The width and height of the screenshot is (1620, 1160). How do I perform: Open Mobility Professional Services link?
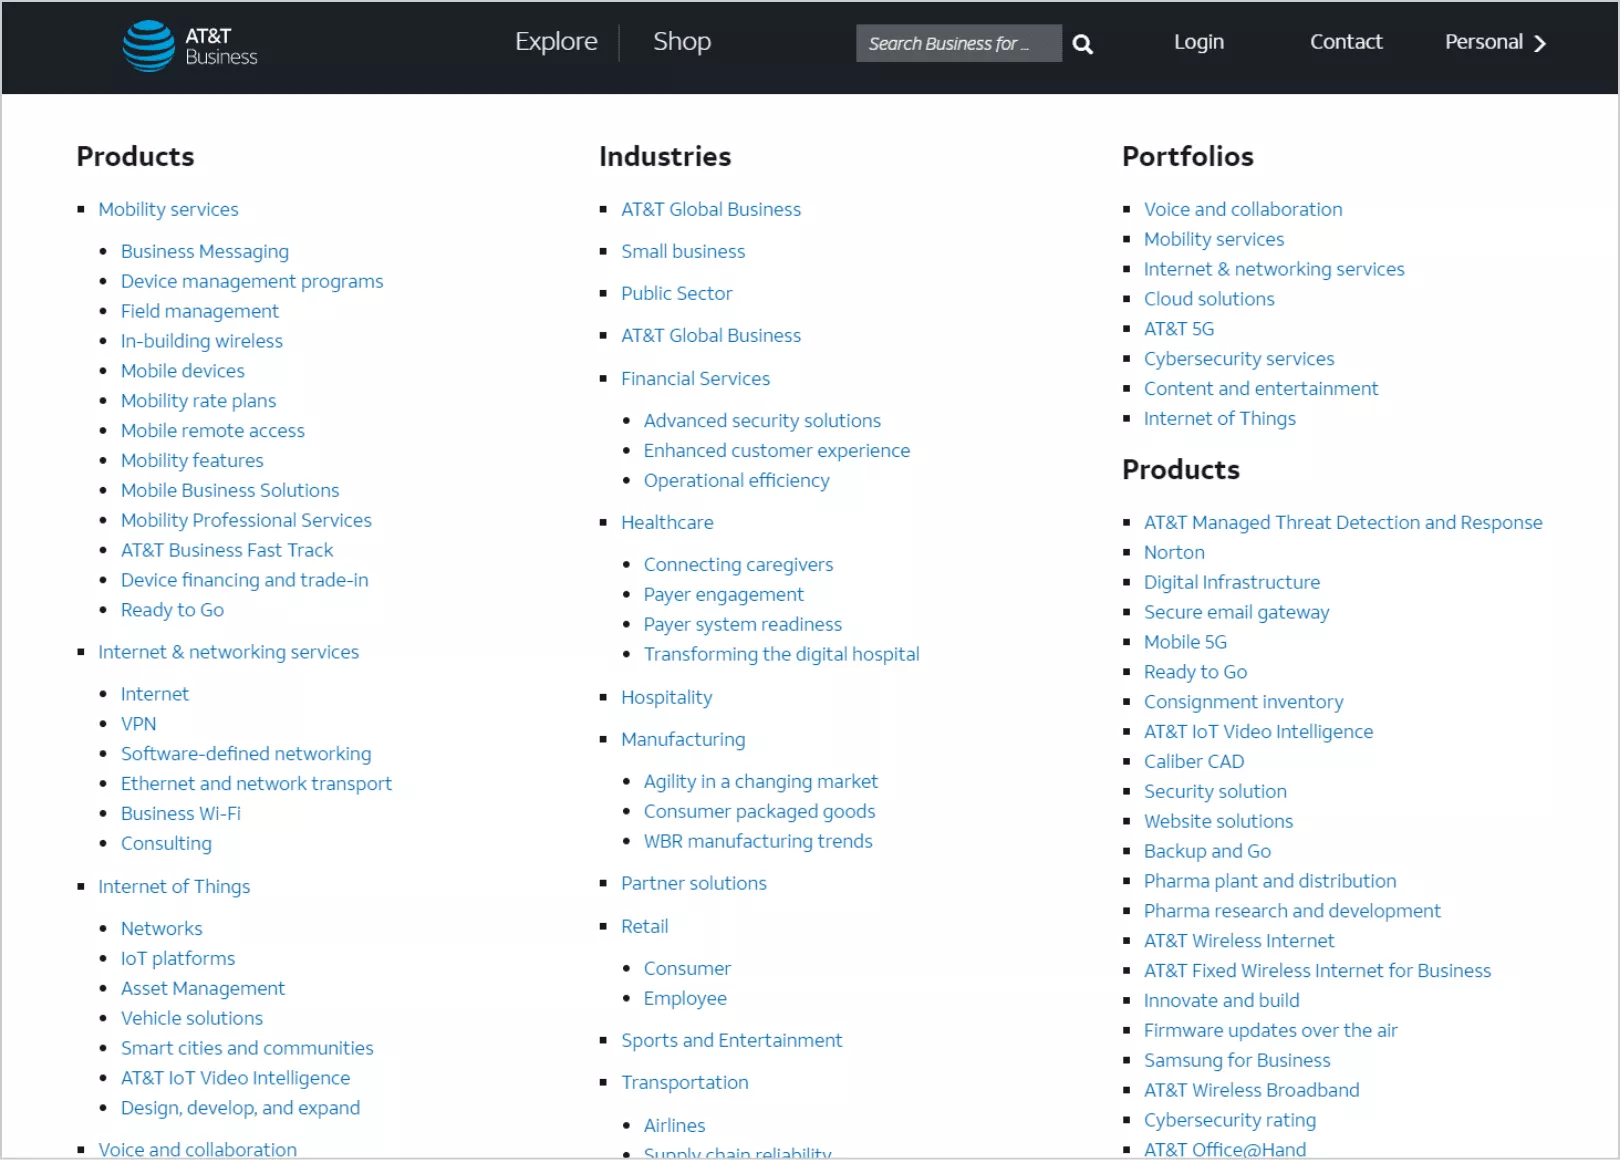(246, 521)
